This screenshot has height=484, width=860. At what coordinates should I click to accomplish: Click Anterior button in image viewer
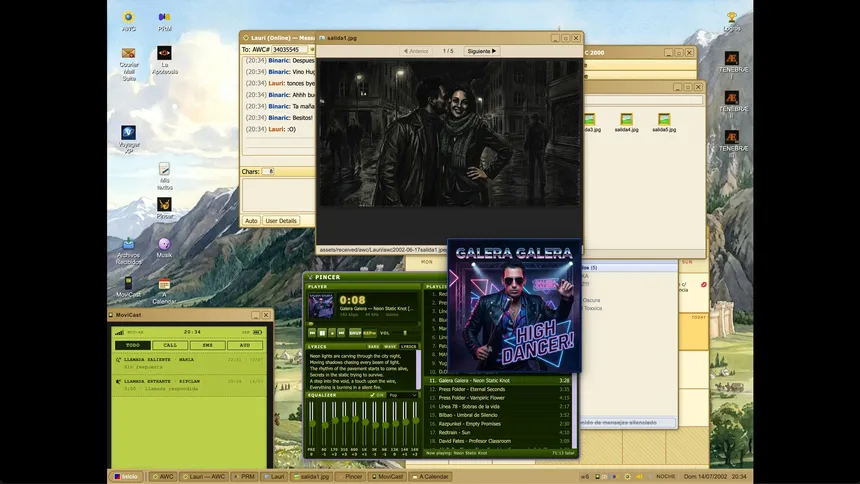[x=416, y=51]
